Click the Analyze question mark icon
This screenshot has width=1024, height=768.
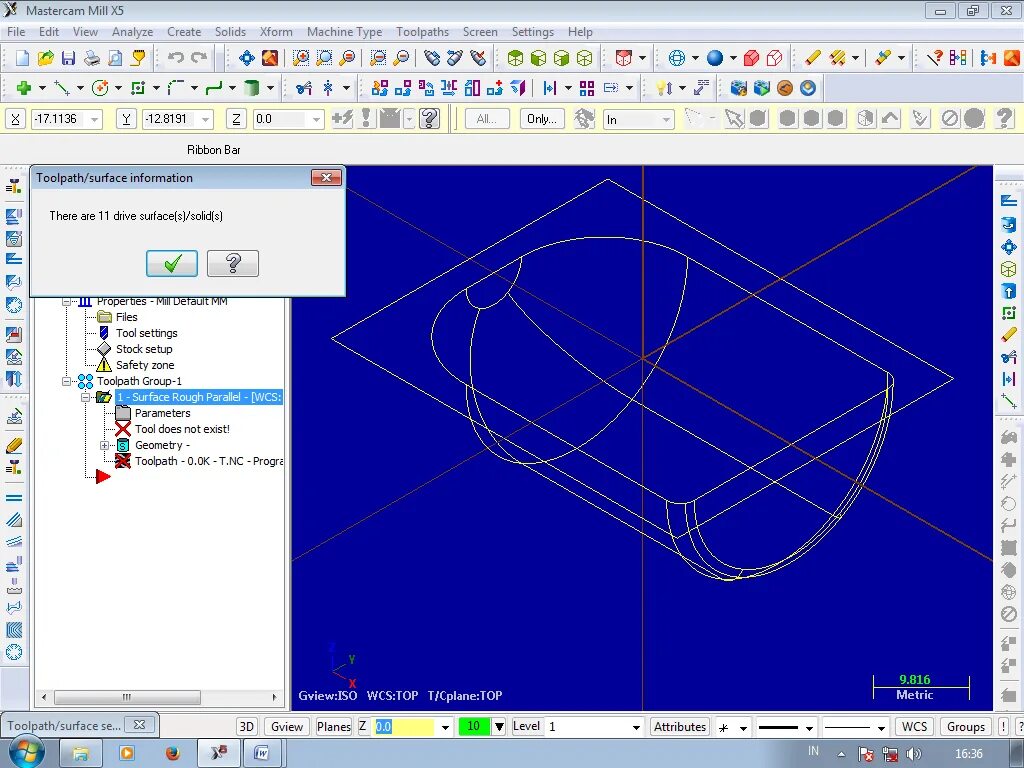point(935,58)
